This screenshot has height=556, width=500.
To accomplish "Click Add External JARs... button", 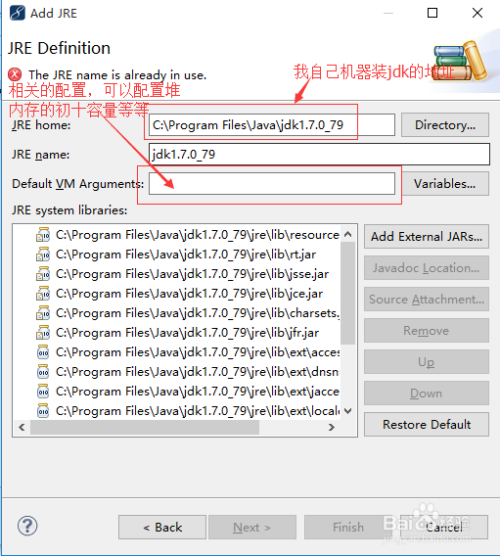I will point(426,237).
